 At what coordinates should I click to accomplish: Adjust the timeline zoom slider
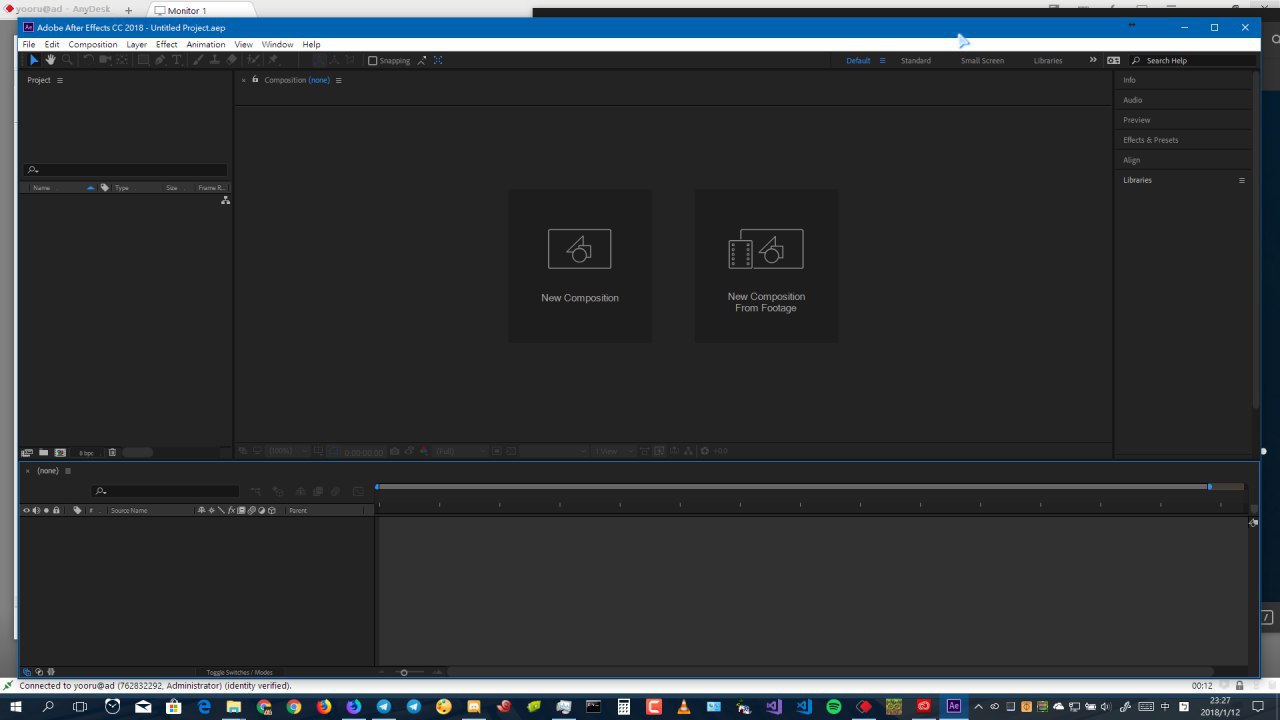click(x=404, y=672)
